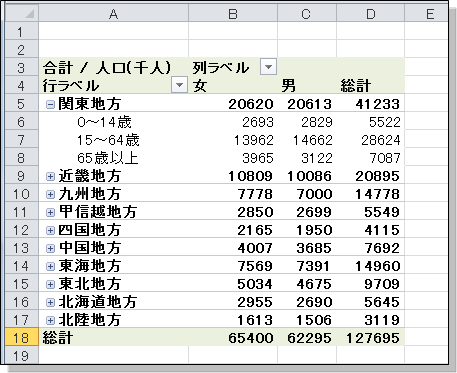Collapse the 関東地方 group
Screen dimensions: 457x373
click(x=50, y=105)
